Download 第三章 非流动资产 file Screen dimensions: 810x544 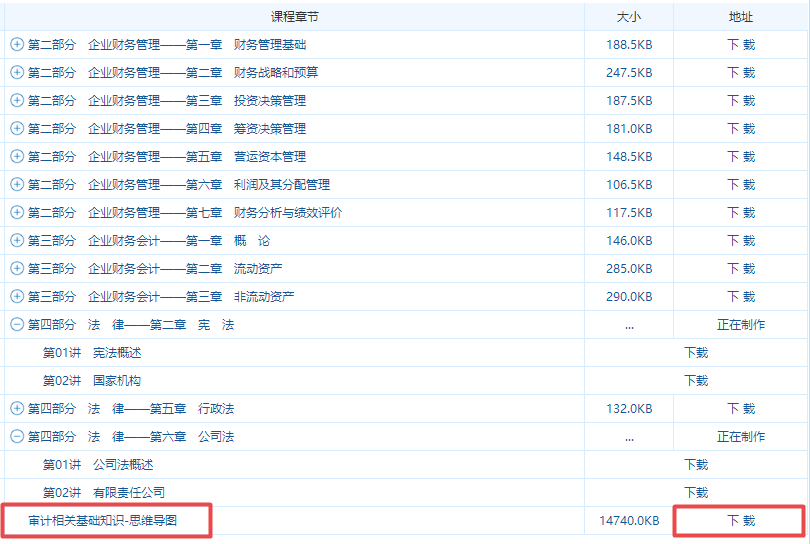point(741,297)
